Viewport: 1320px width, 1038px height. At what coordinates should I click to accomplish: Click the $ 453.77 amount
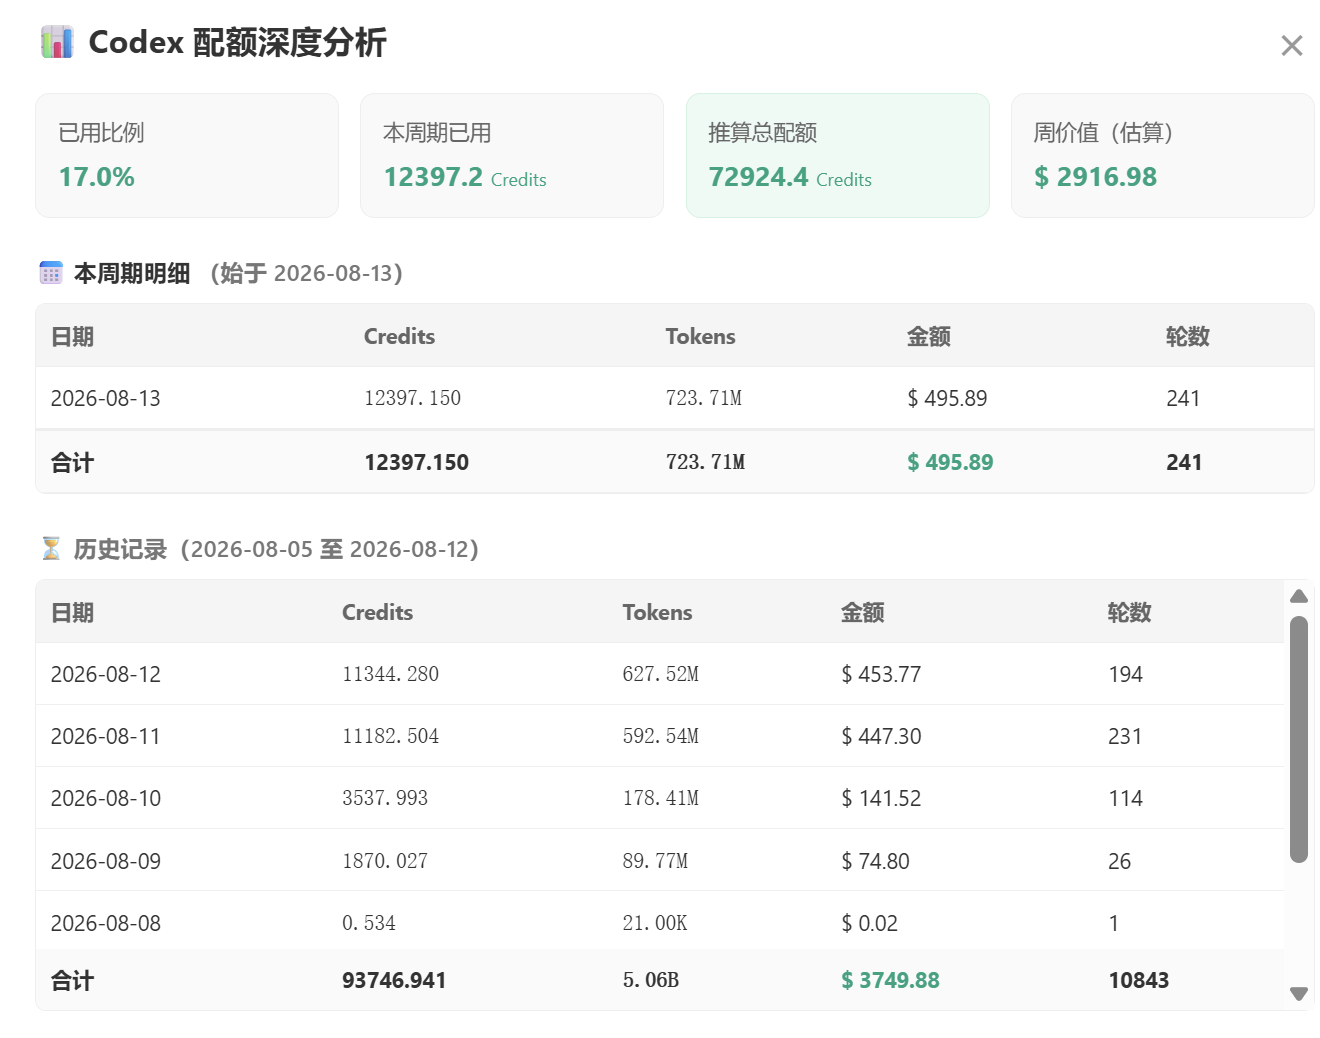(x=881, y=674)
